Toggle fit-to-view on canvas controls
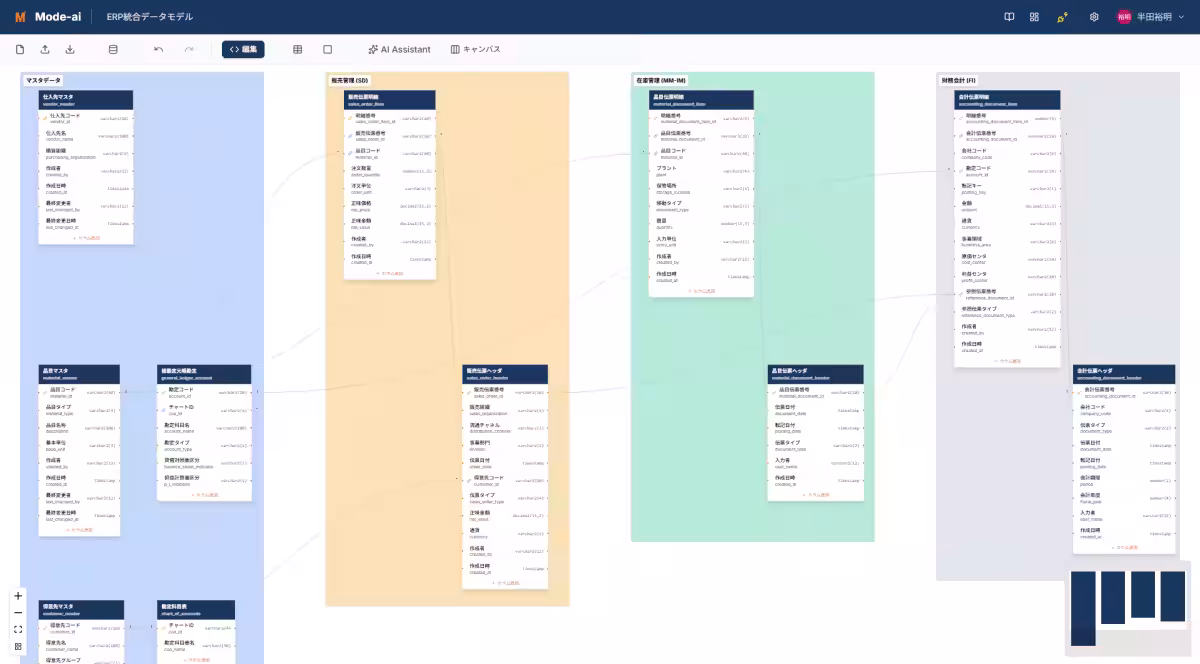 18,629
